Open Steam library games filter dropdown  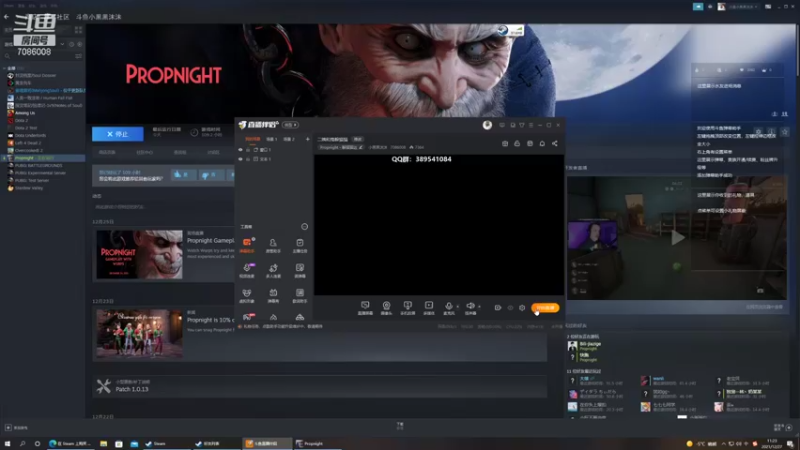[x=62, y=44]
